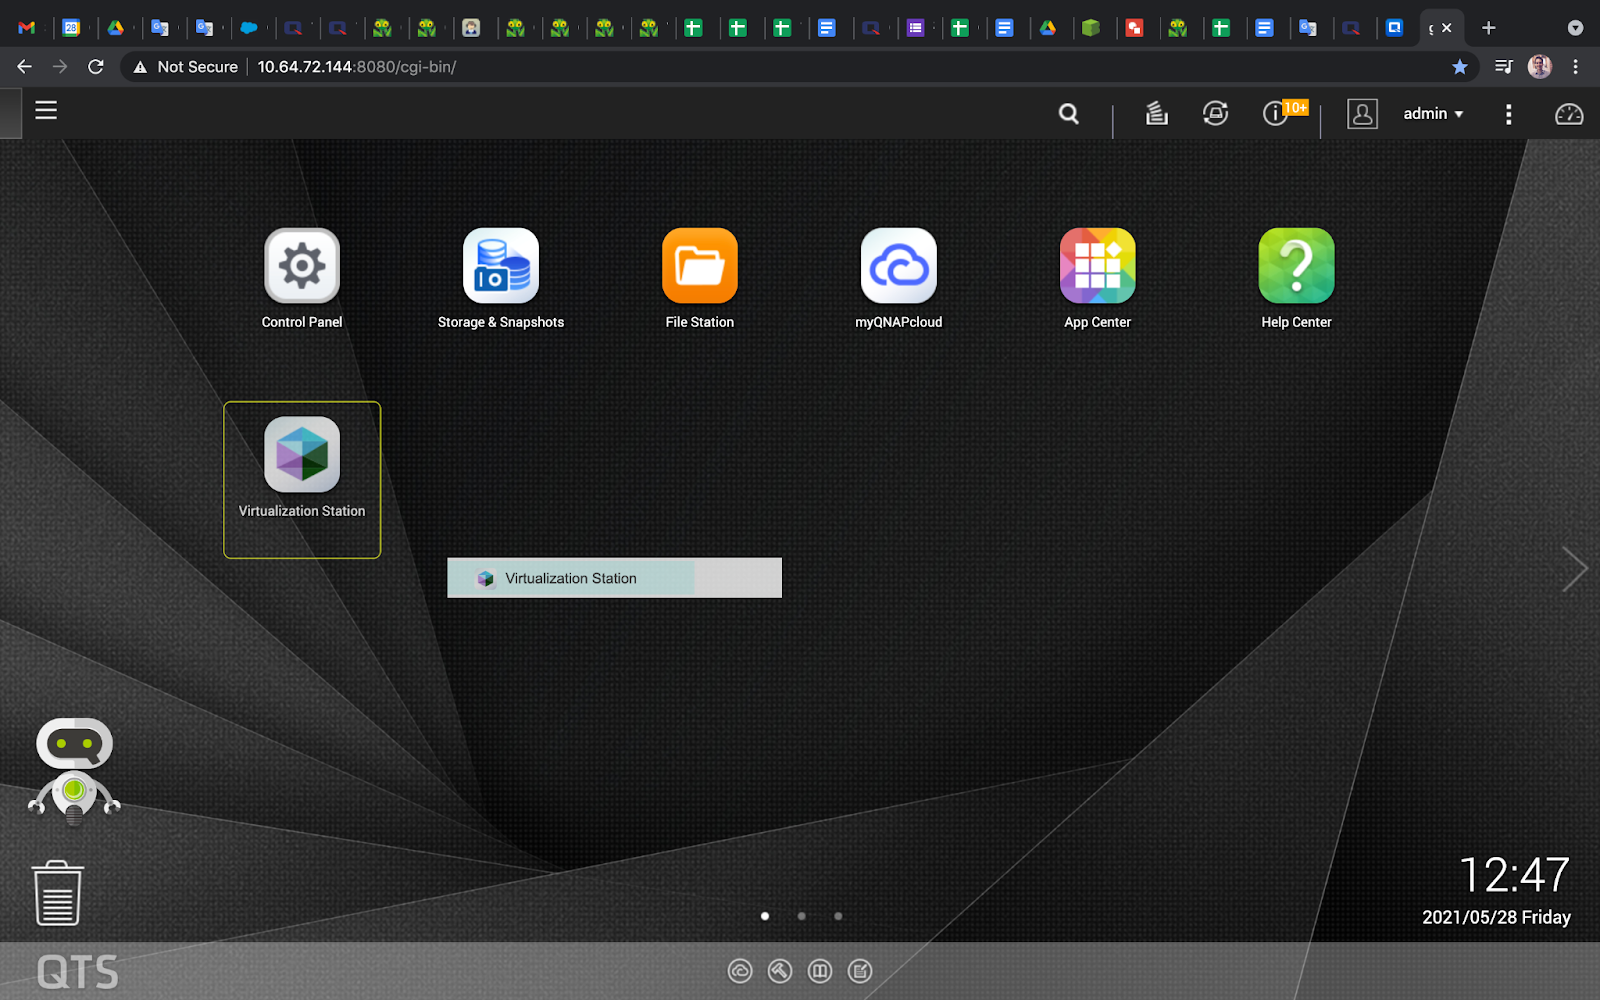The width and height of the screenshot is (1600, 1000).
Task: Open the tab search dropdown arrow
Action: [1575, 28]
